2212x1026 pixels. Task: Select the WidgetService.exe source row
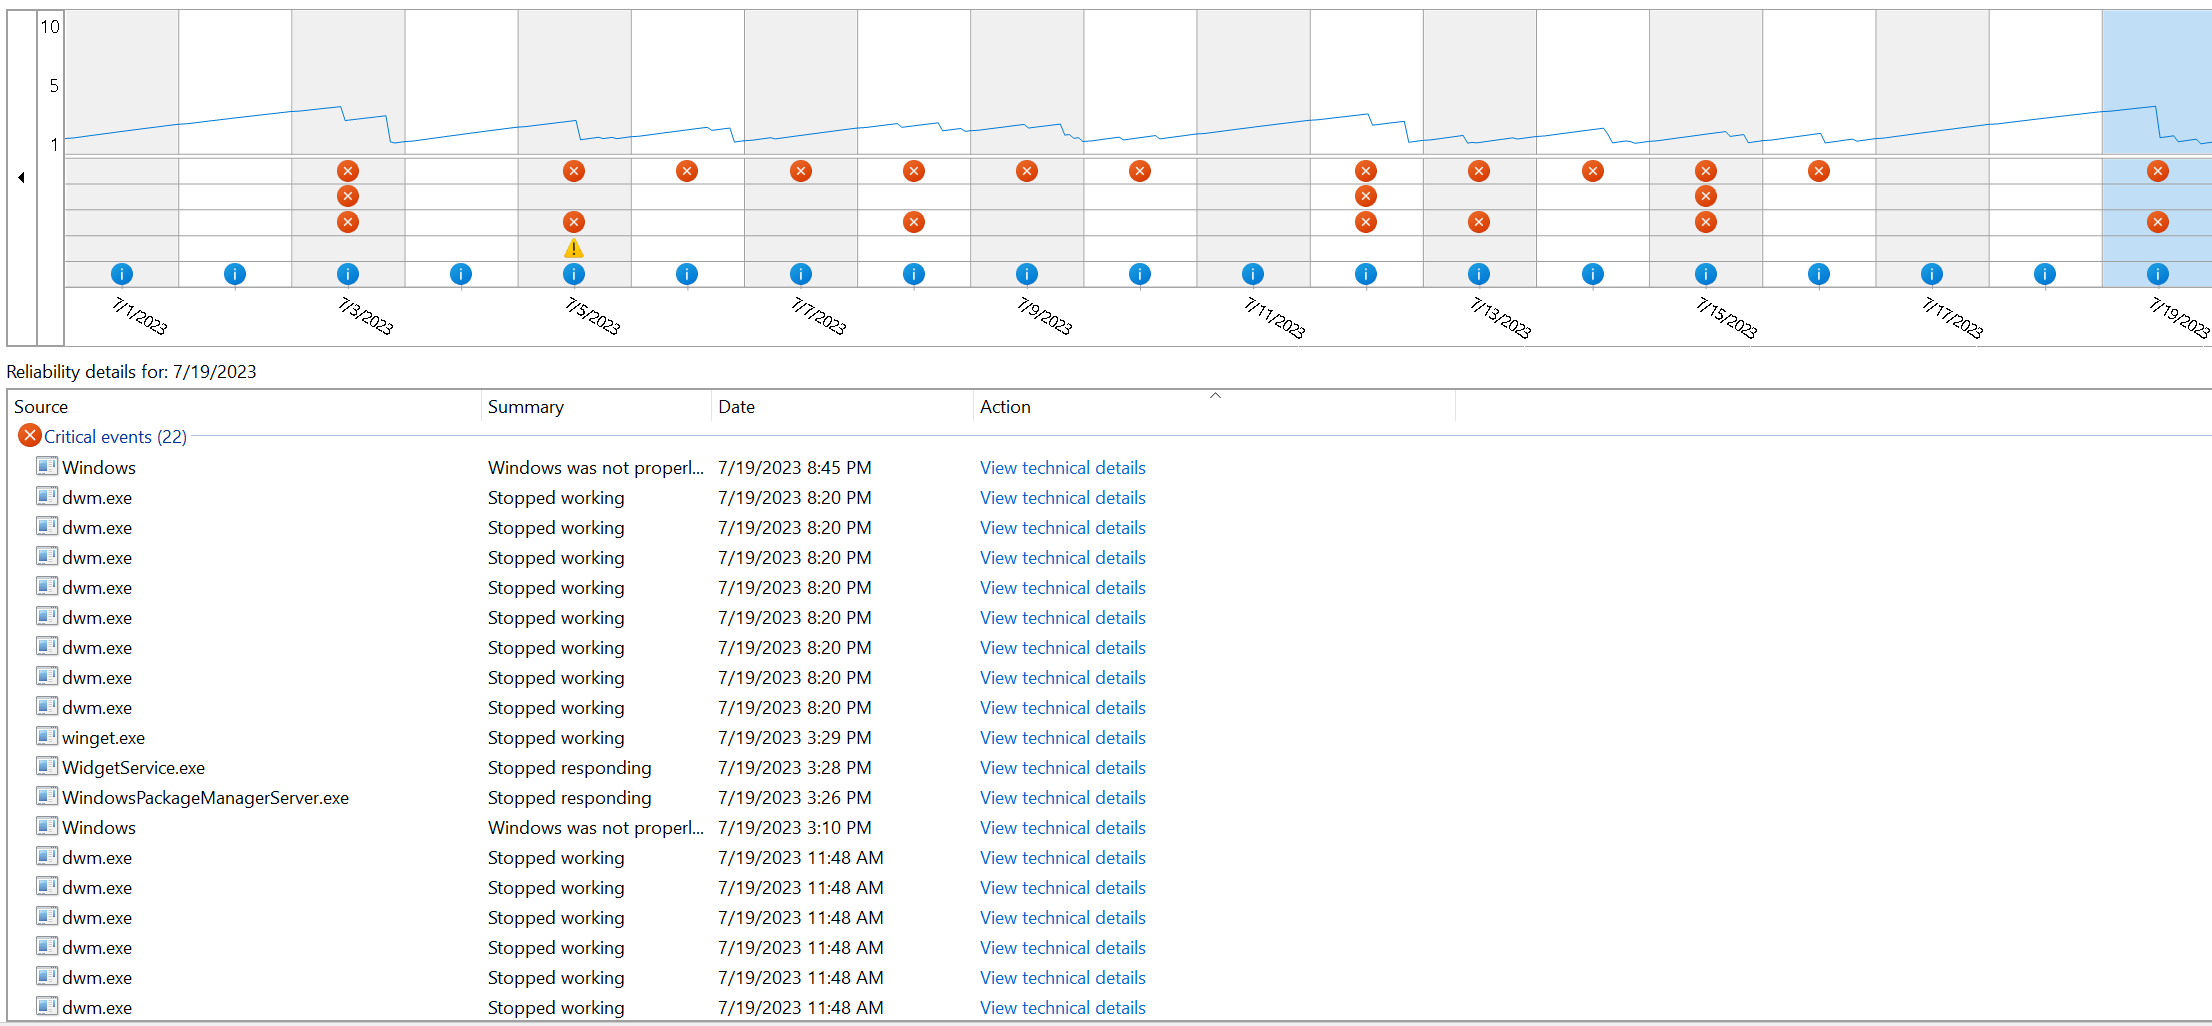click(x=133, y=768)
